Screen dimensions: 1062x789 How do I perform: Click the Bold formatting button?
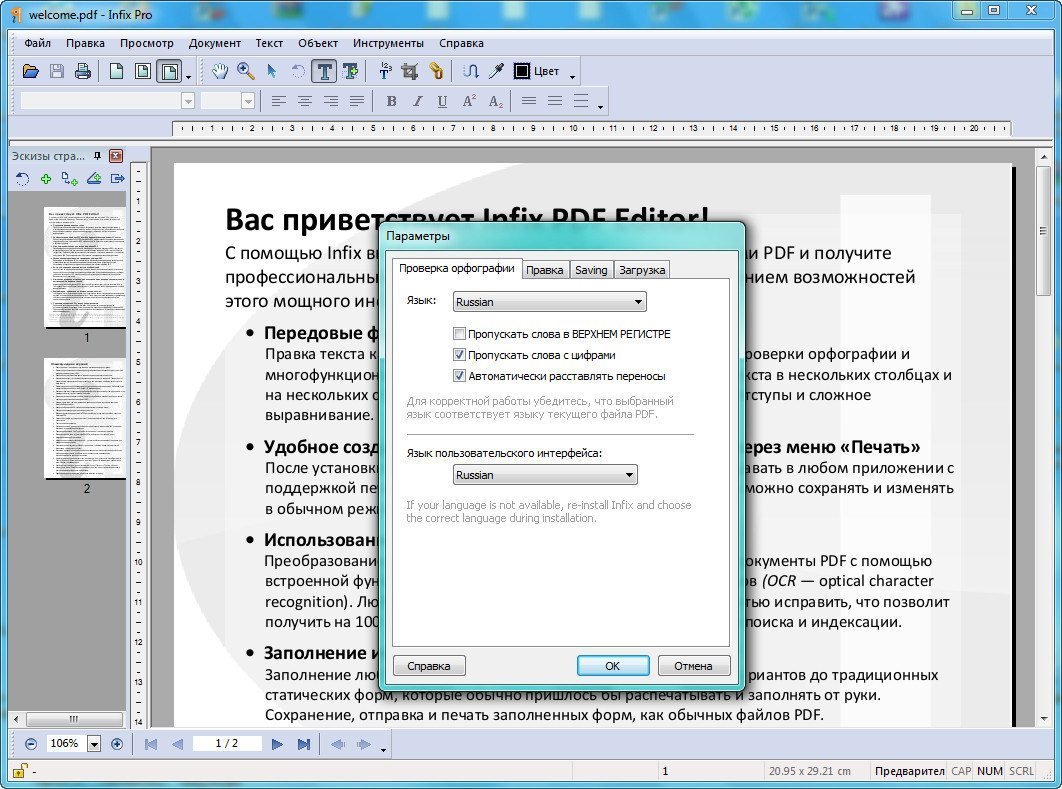[391, 102]
